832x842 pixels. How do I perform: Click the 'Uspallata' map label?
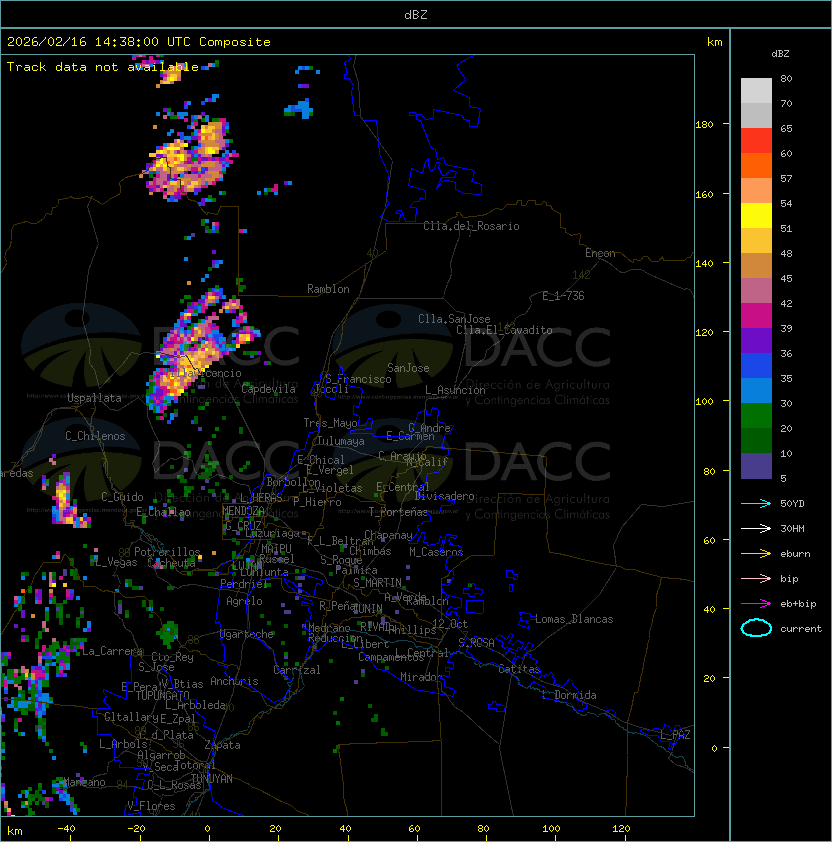(94, 398)
